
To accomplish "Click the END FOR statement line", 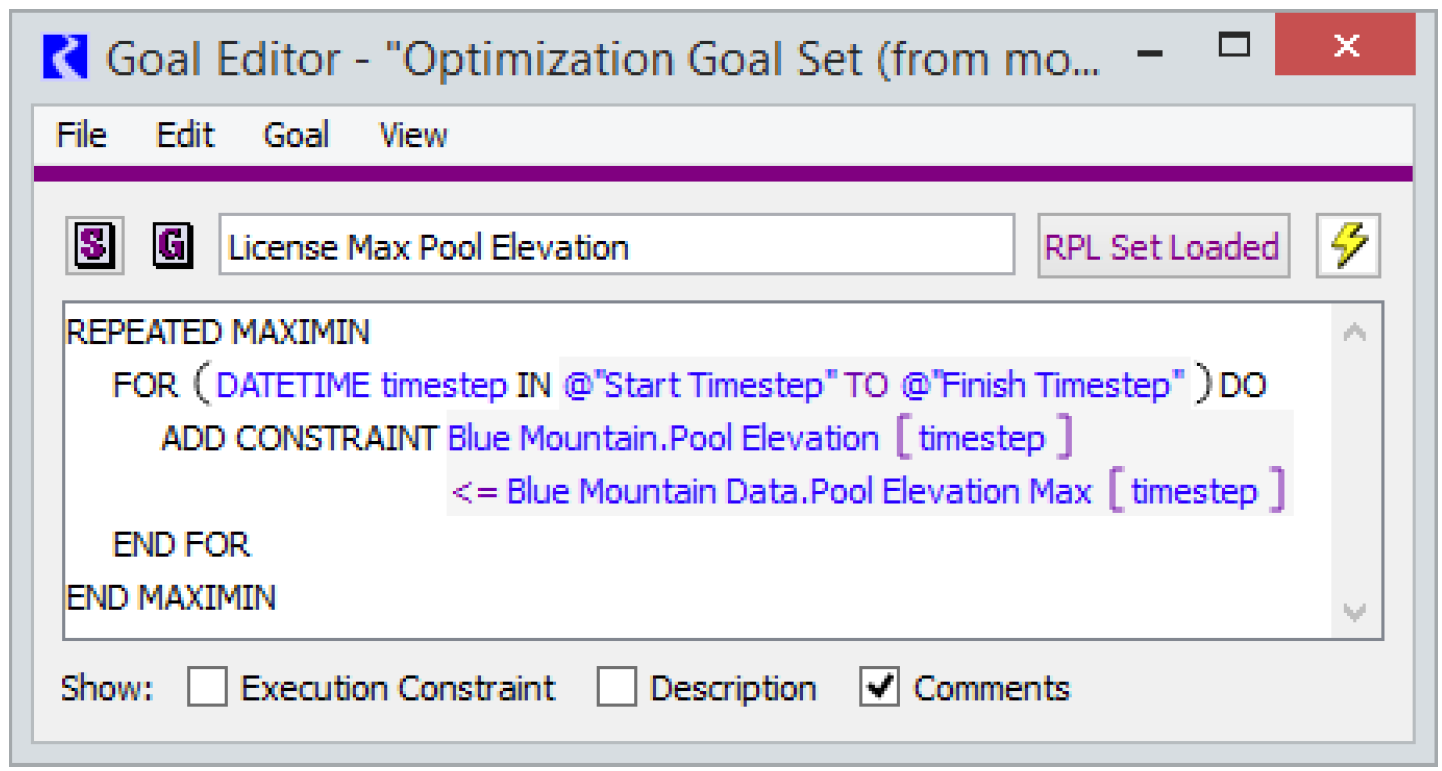I will 181,544.
